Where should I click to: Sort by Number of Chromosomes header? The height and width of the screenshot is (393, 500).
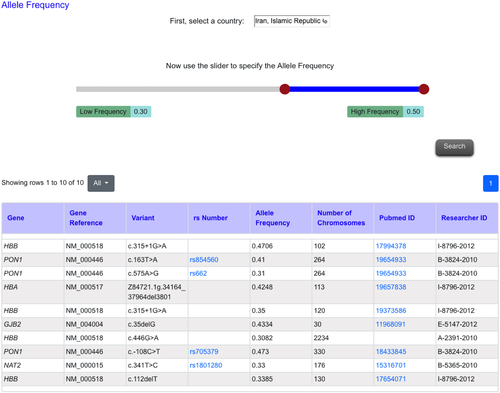pyautogui.click(x=341, y=218)
